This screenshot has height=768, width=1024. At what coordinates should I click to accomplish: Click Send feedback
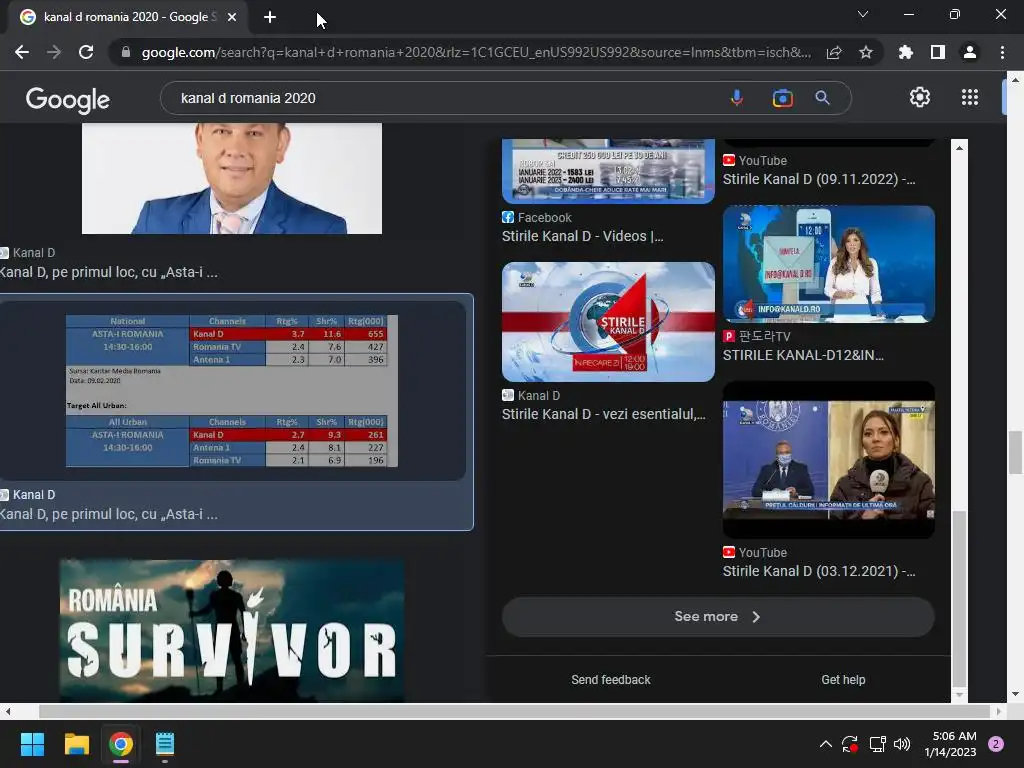click(611, 680)
